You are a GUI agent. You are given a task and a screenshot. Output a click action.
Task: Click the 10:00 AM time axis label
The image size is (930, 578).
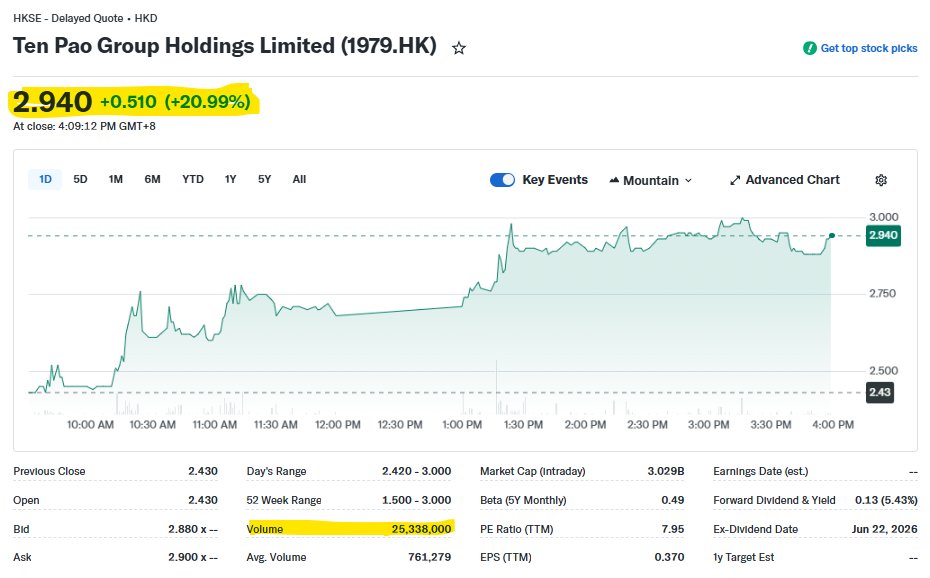point(90,425)
